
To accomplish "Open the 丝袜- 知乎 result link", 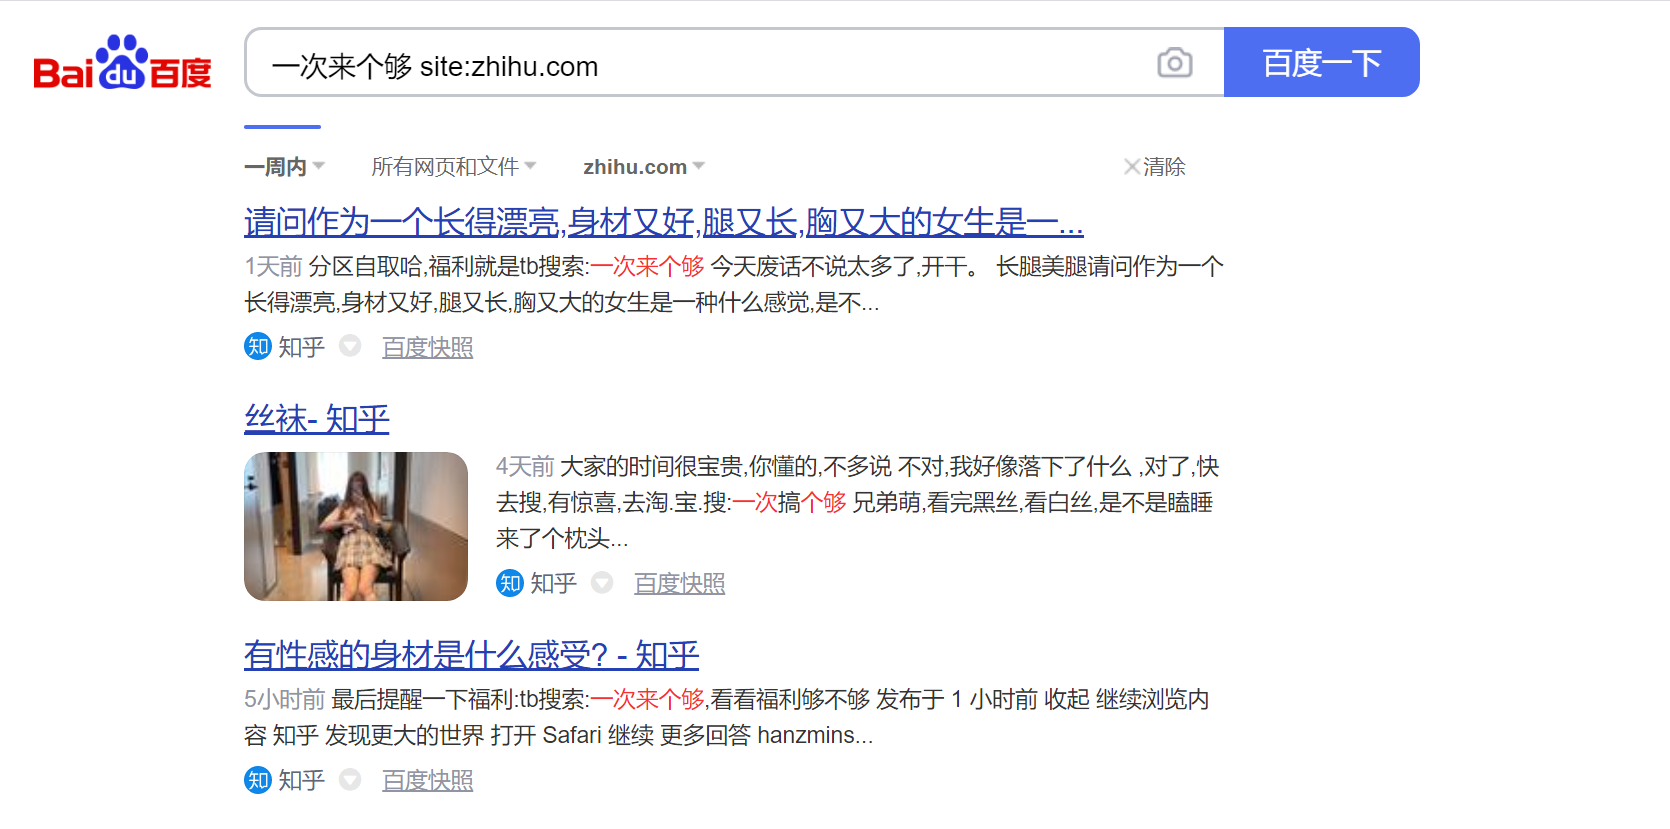I will (317, 419).
